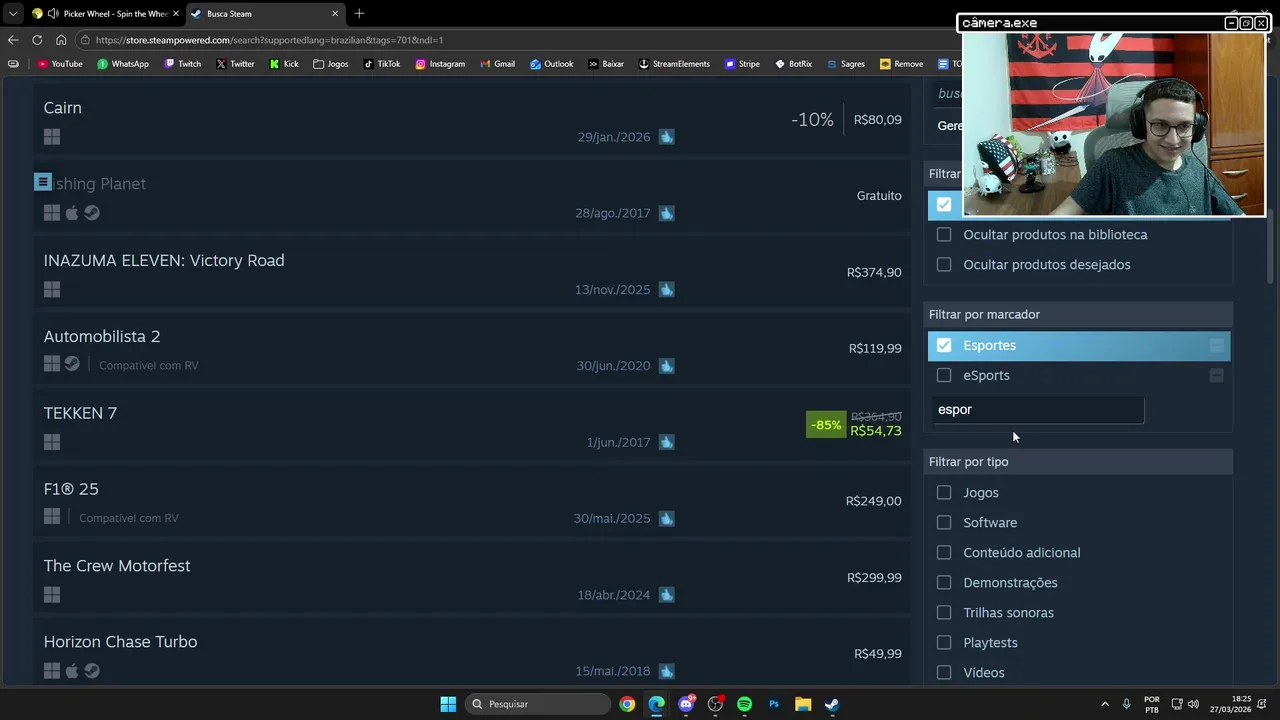The width and height of the screenshot is (1280, 720).
Task: Exclude the eSports tag with minus button
Action: click(1216, 375)
